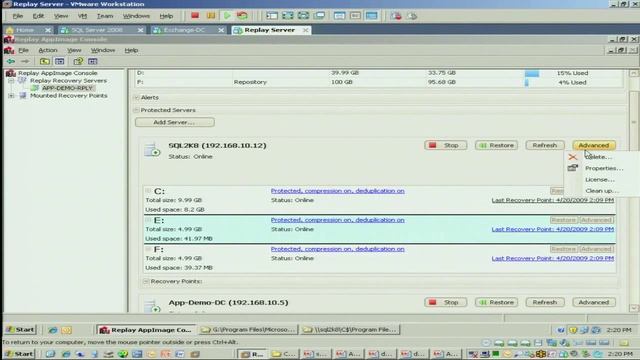Image resolution: width=640 pixels, height=360 pixels.
Task: Click the forward arrow in the console toolbar
Action: coord(25,61)
